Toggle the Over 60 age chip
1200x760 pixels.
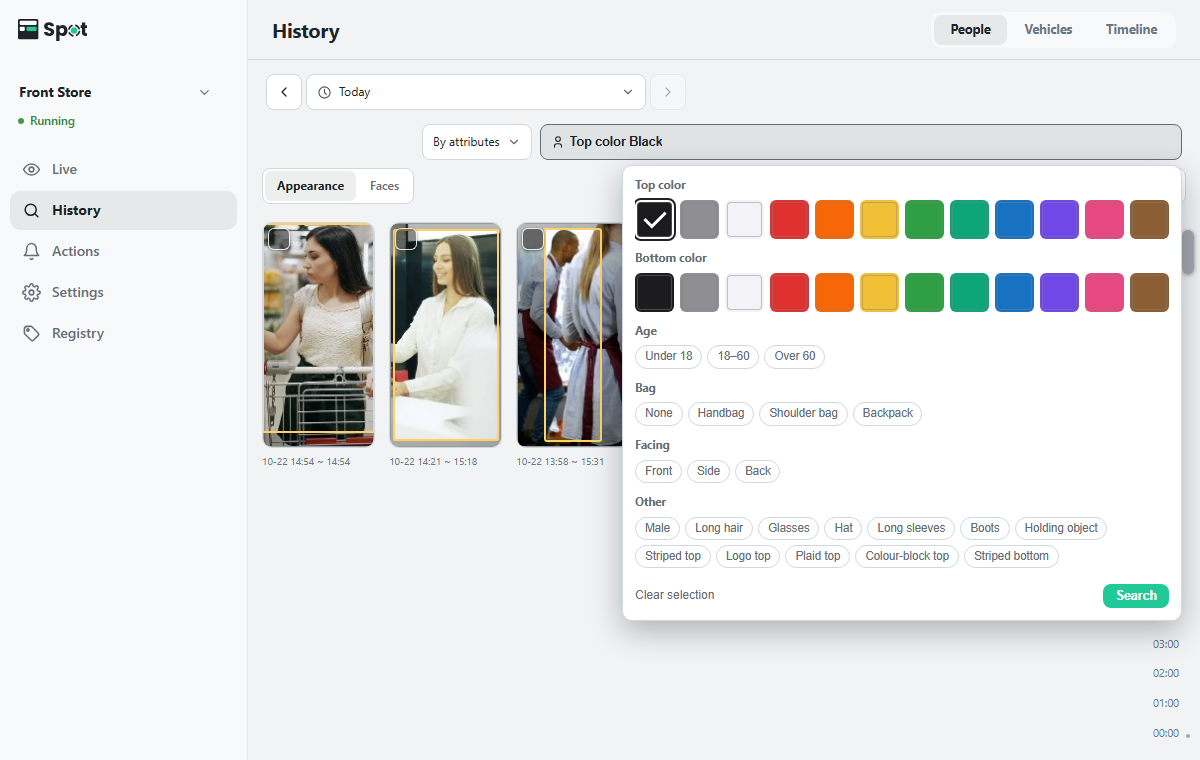[795, 356]
